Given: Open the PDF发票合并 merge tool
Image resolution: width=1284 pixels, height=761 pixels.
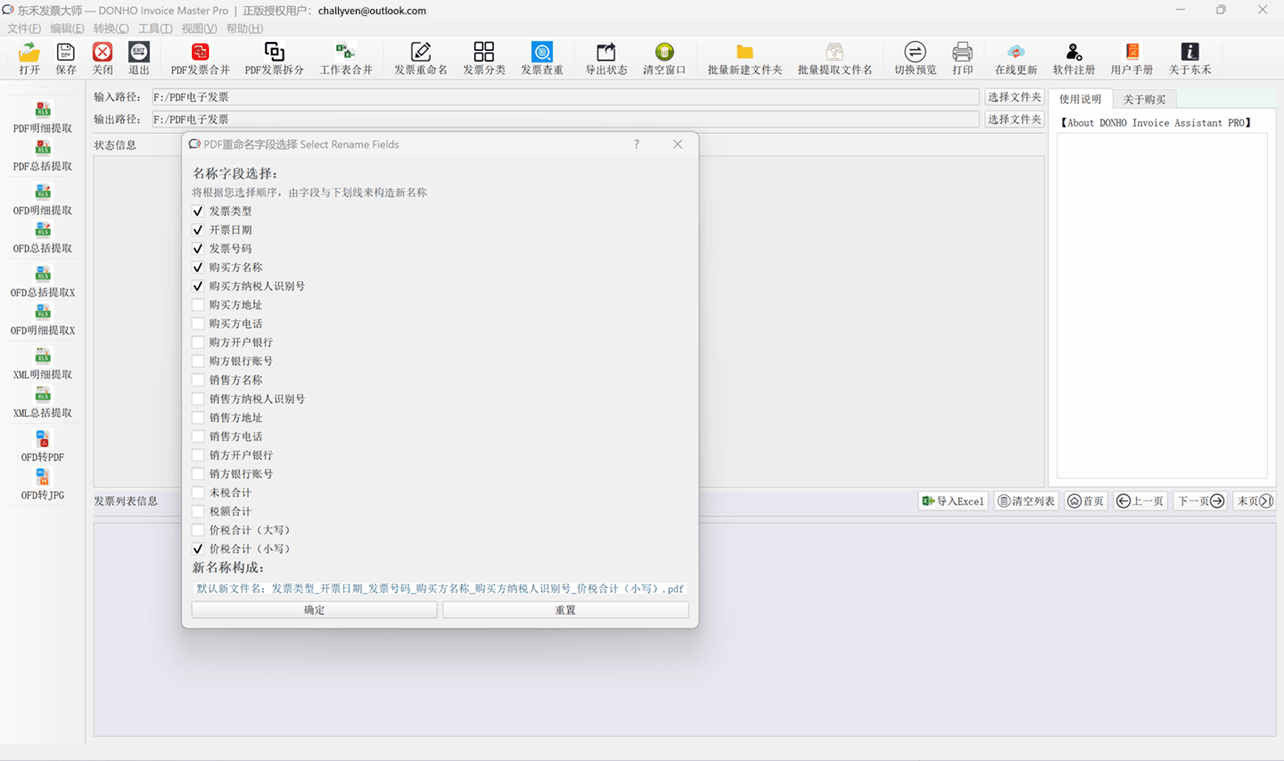Looking at the screenshot, I should tap(200, 59).
